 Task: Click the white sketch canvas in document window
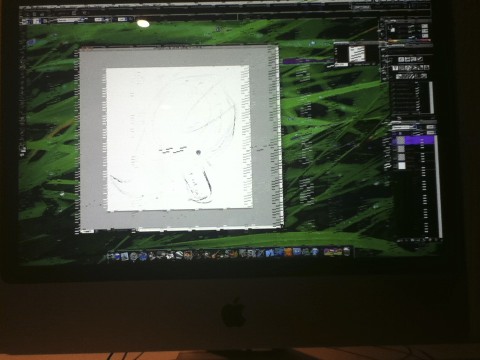coord(179,138)
